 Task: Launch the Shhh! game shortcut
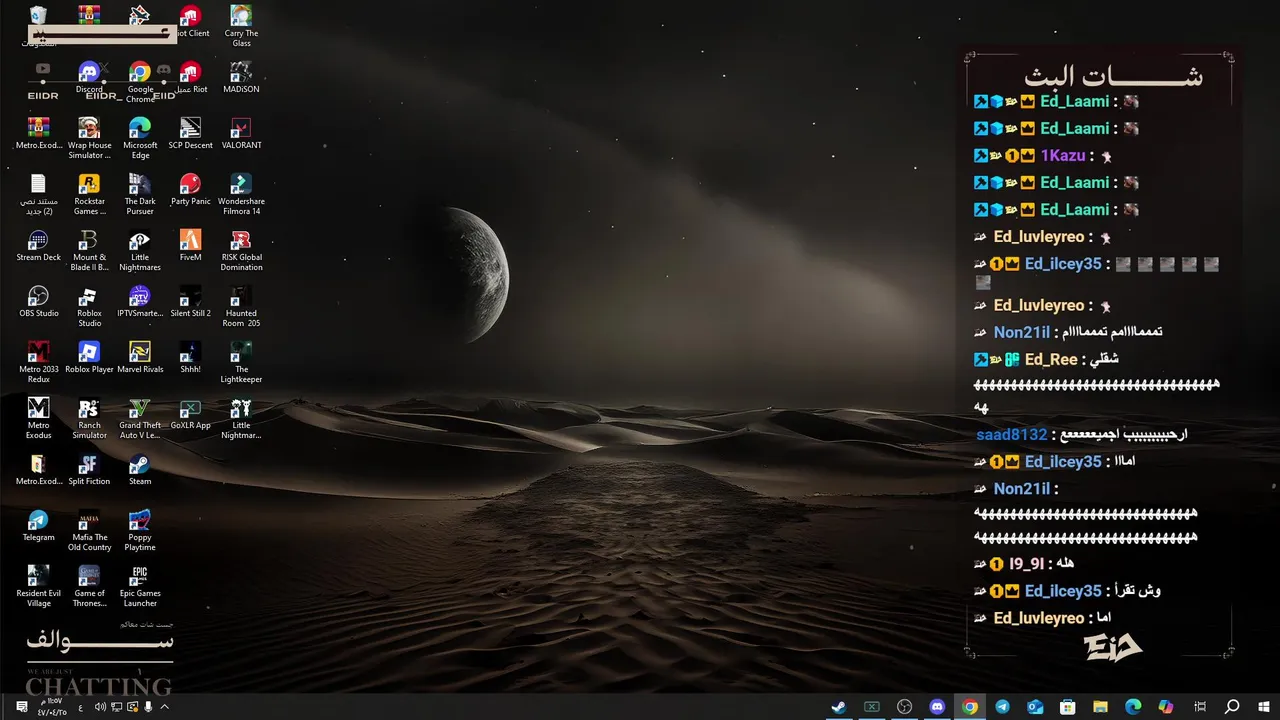click(x=190, y=357)
